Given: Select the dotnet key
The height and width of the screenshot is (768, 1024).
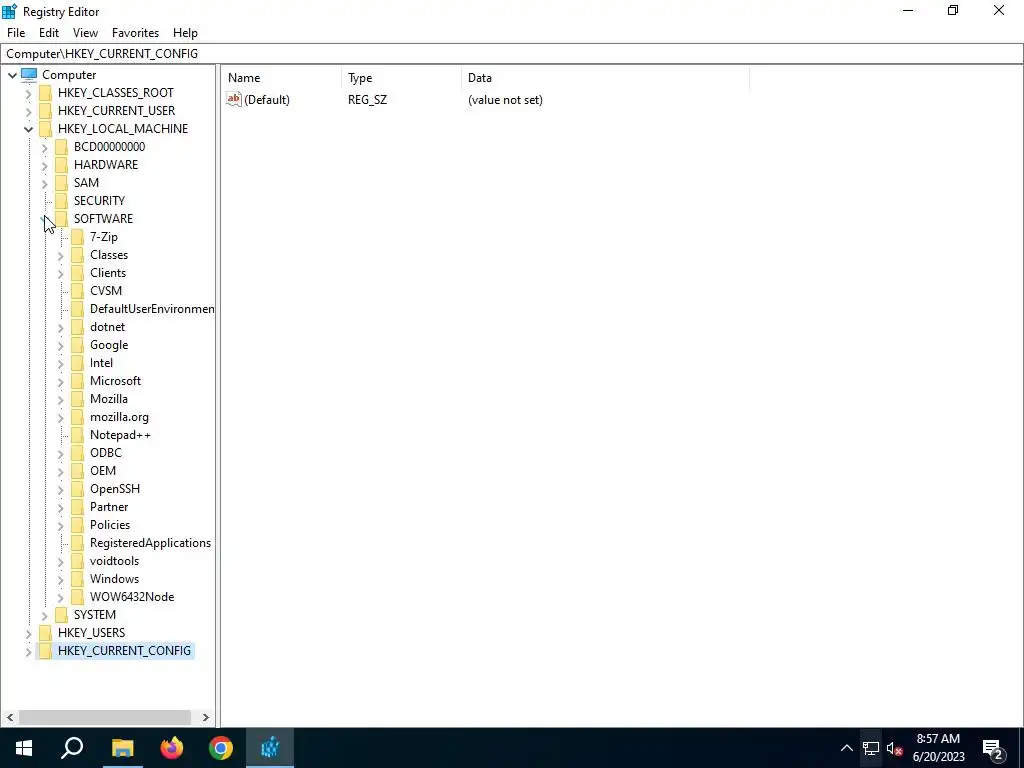Looking at the screenshot, I should tap(107, 327).
